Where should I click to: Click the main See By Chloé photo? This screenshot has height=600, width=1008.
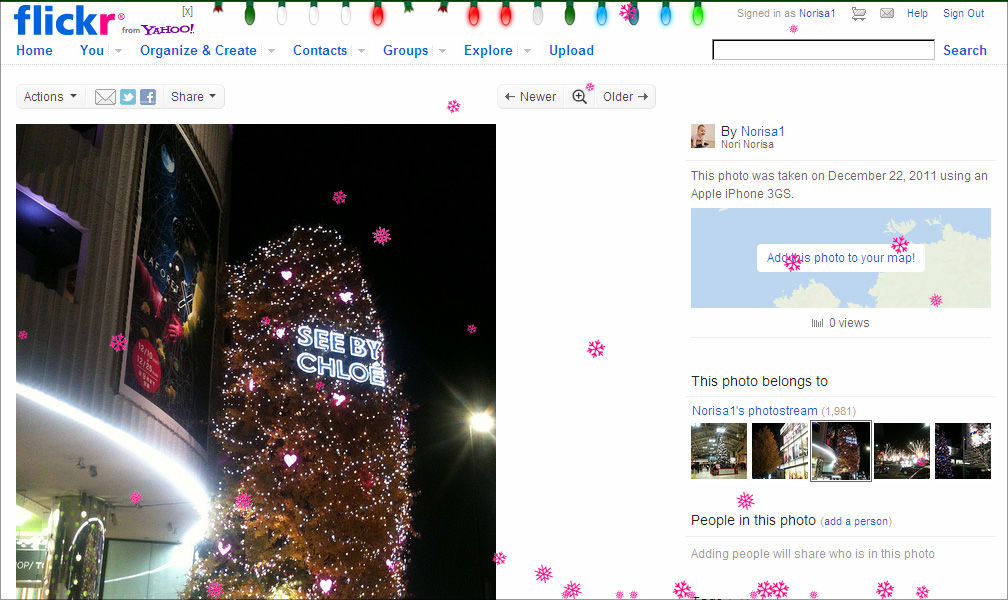point(256,361)
